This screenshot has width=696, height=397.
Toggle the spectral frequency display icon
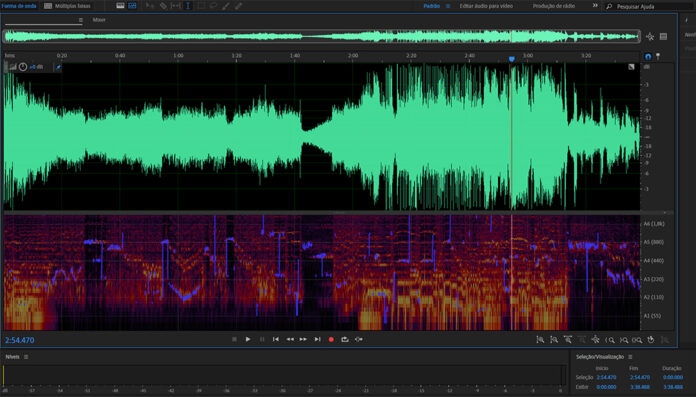coord(120,6)
